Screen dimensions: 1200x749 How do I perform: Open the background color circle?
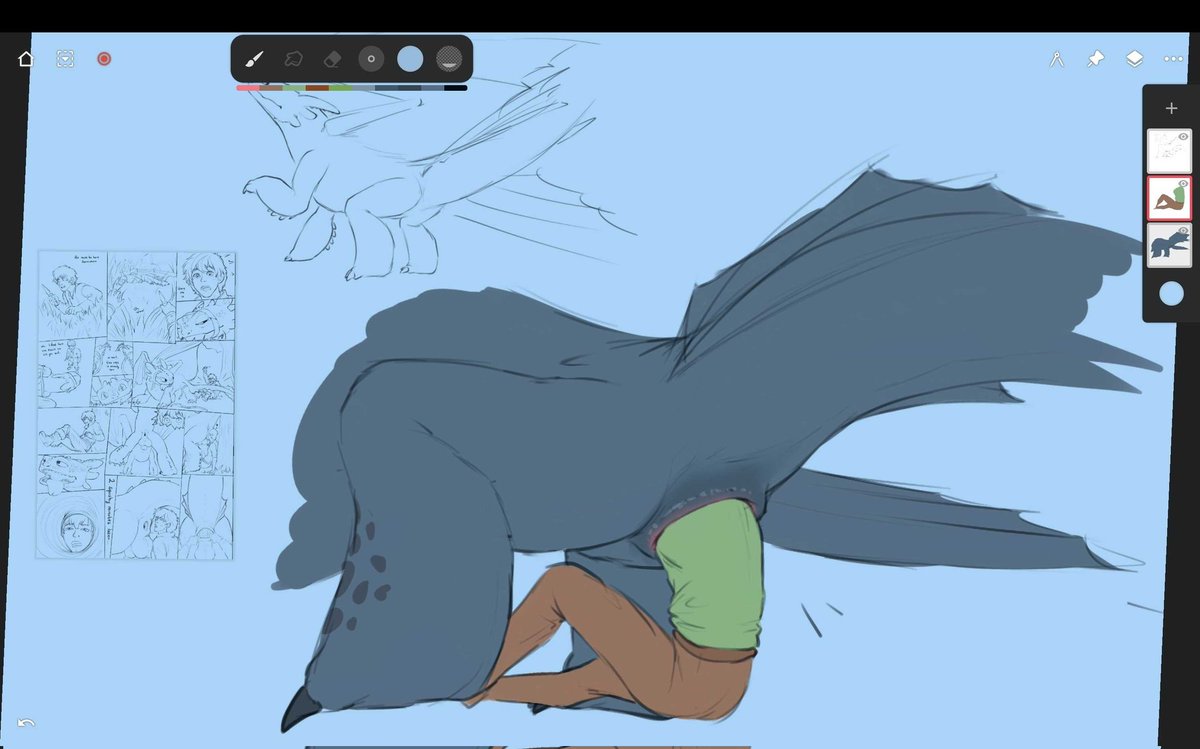pyautogui.click(x=1171, y=294)
